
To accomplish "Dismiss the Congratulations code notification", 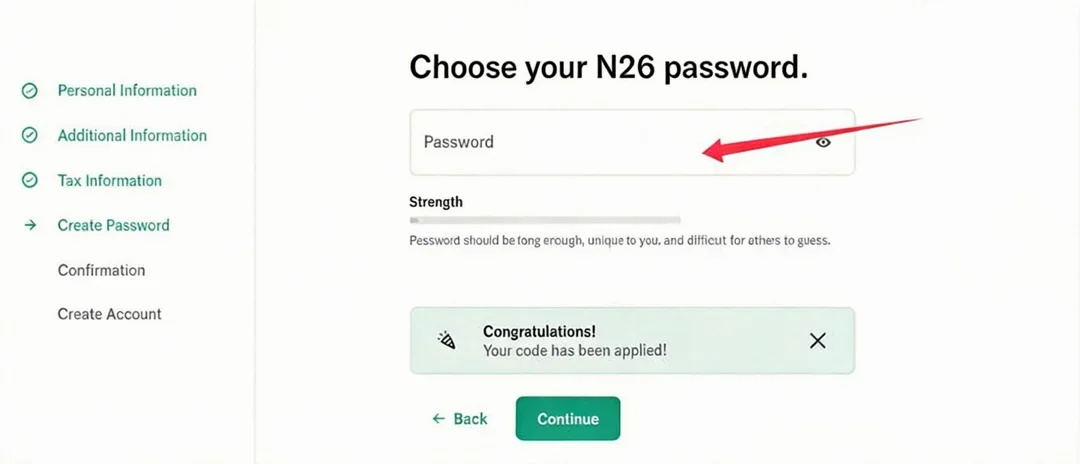I will pyautogui.click(x=817, y=341).
